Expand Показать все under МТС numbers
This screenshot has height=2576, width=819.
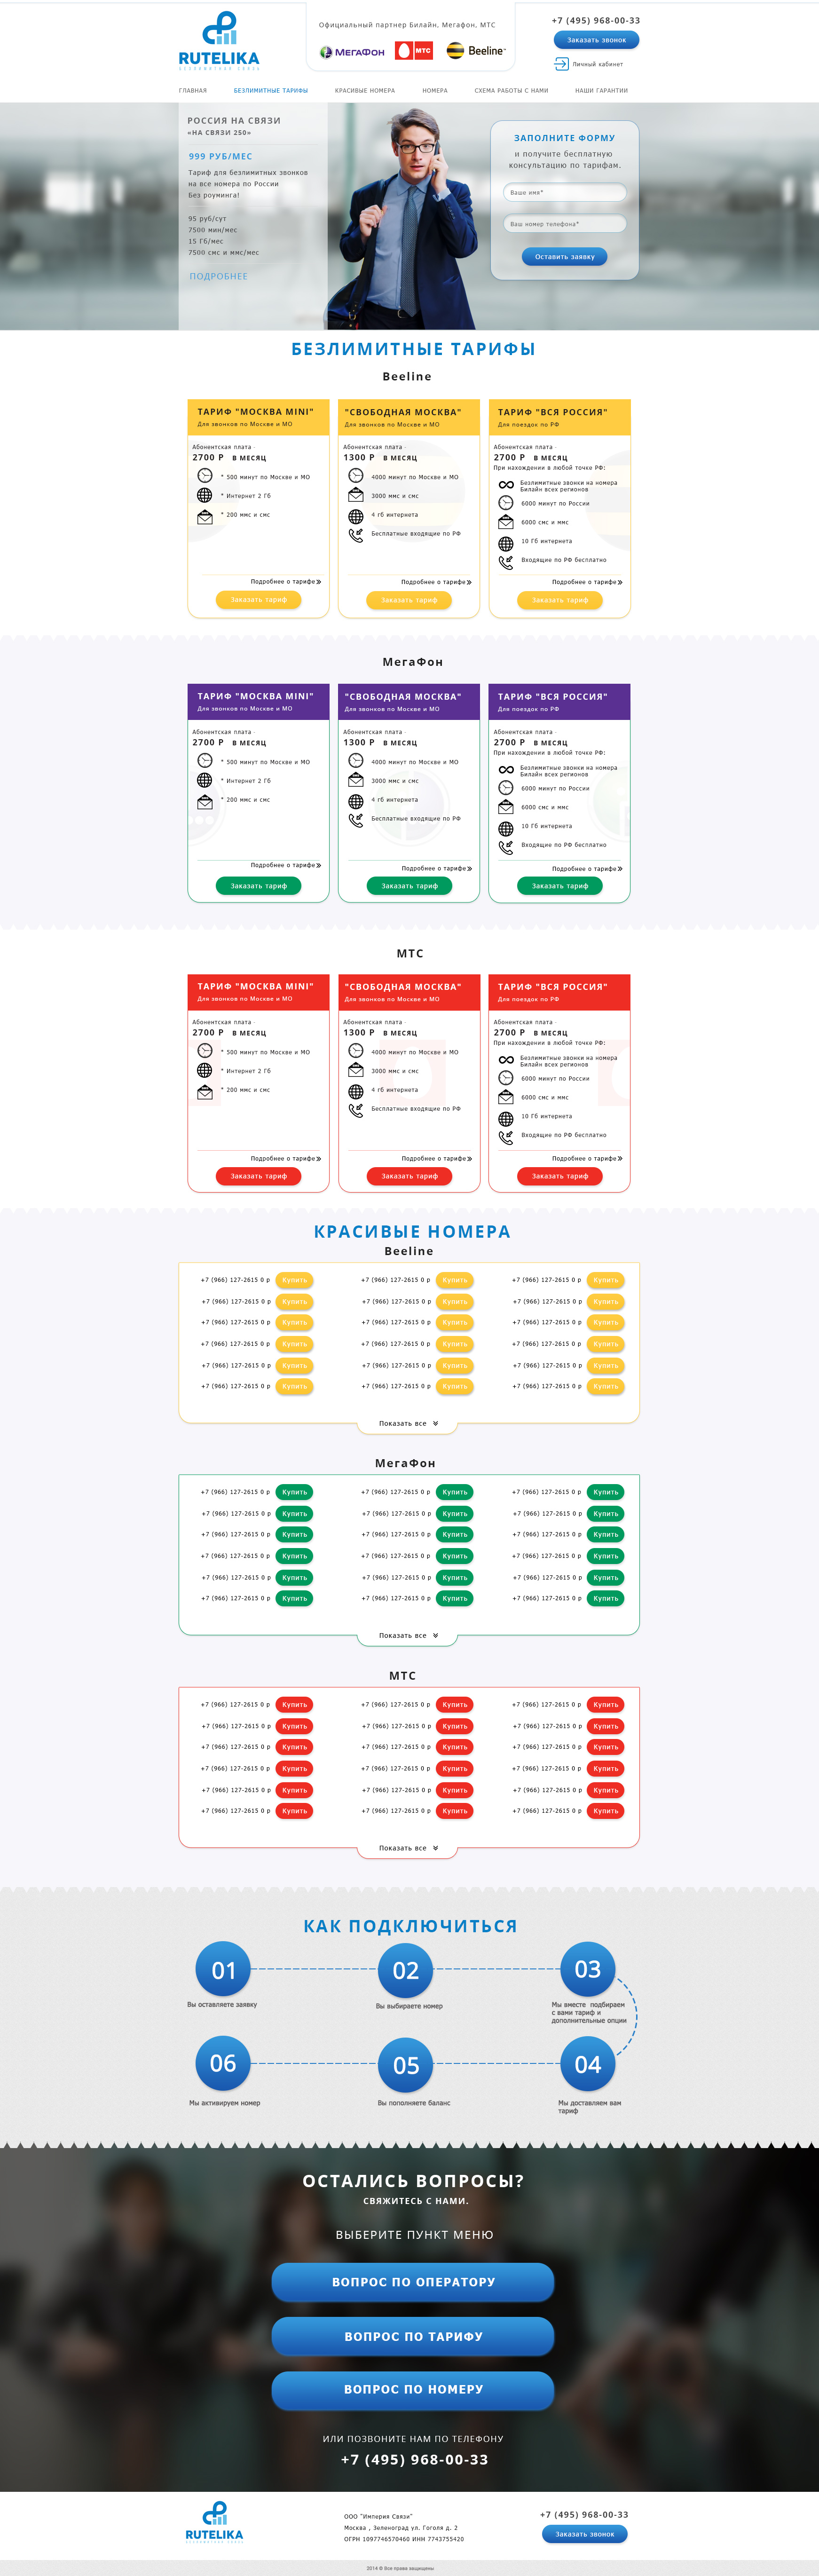click(408, 1848)
